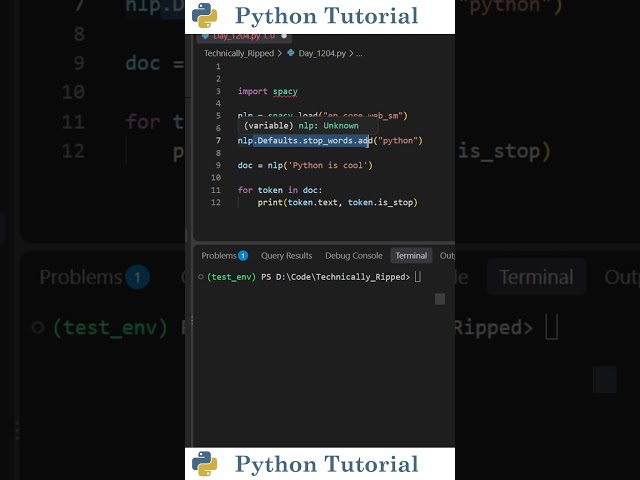Screen dimensions: 640x480
Task: Open the partially visible Output tab
Action: tap(447, 256)
